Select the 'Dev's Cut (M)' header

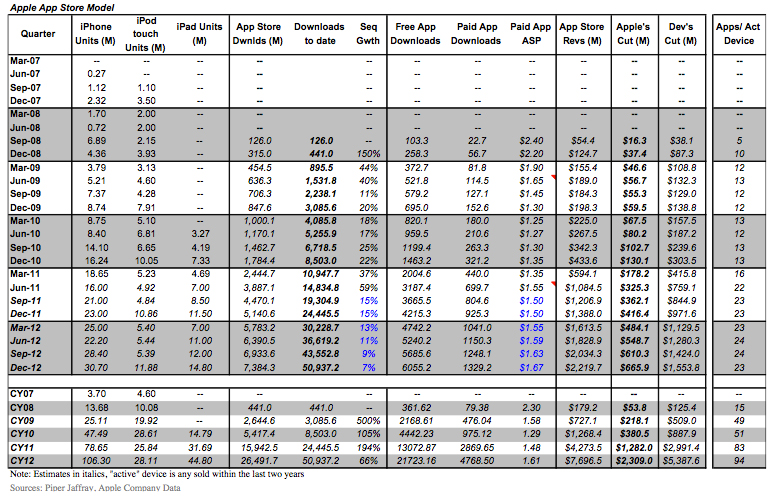click(x=681, y=34)
